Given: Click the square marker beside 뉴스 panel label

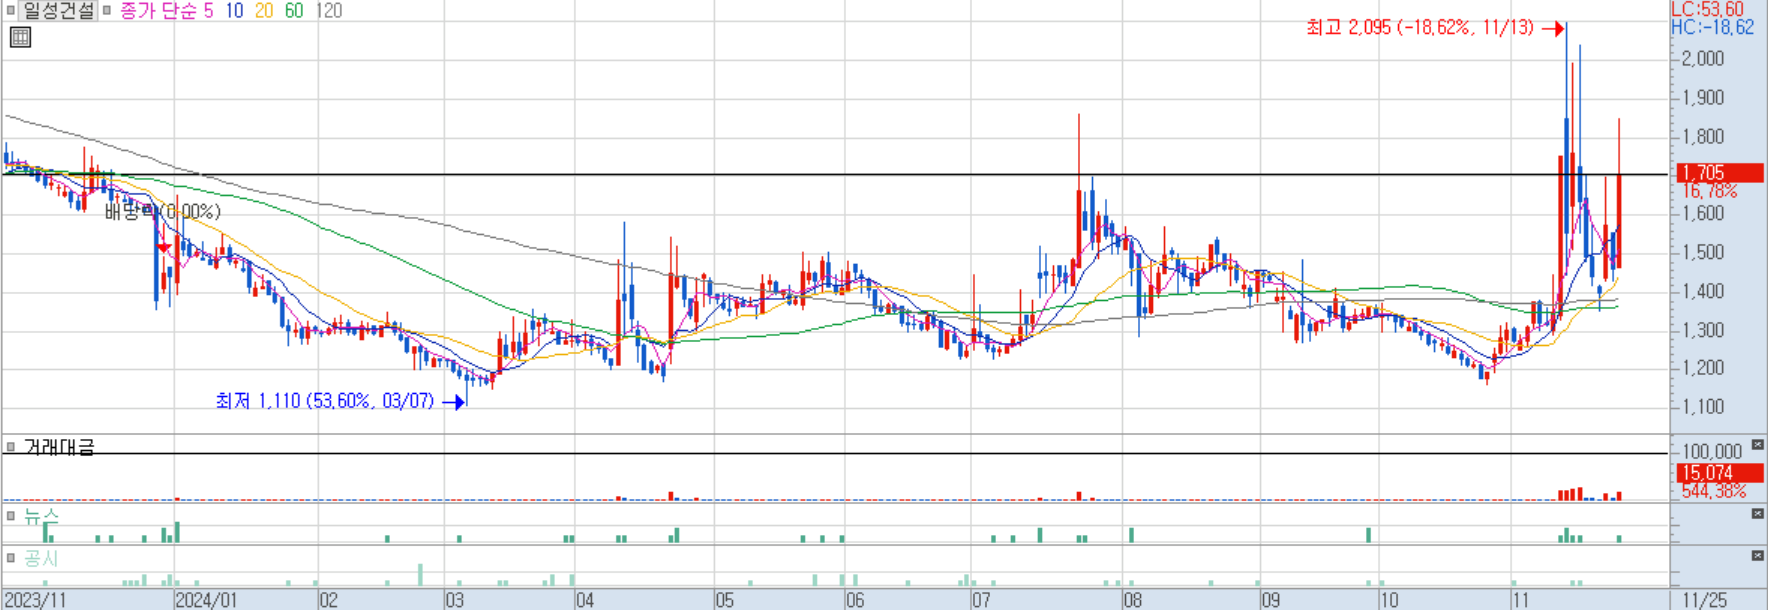Looking at the screenshot, I should click(11, 516).
